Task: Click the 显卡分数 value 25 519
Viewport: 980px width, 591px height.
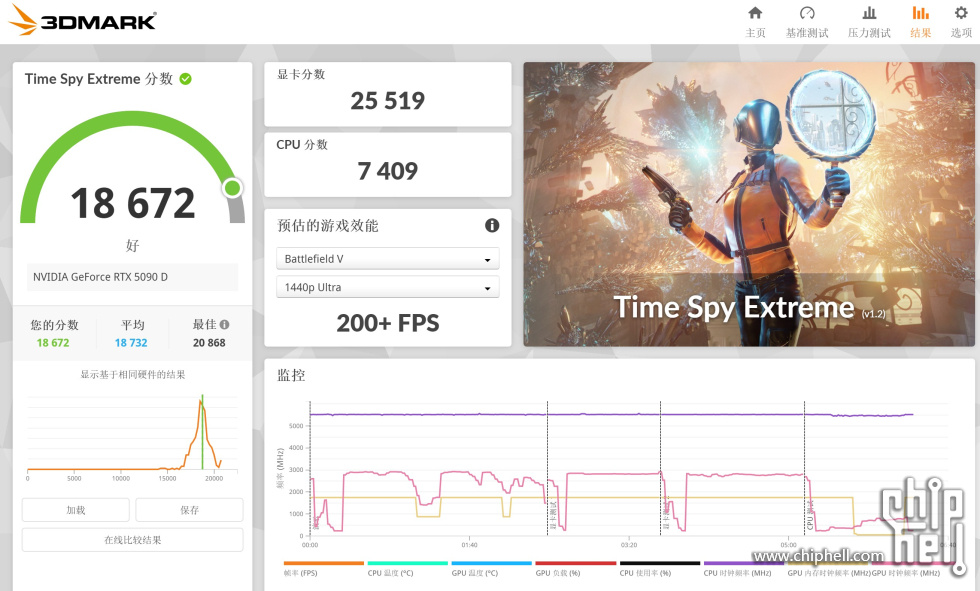Action: [388, 101]
